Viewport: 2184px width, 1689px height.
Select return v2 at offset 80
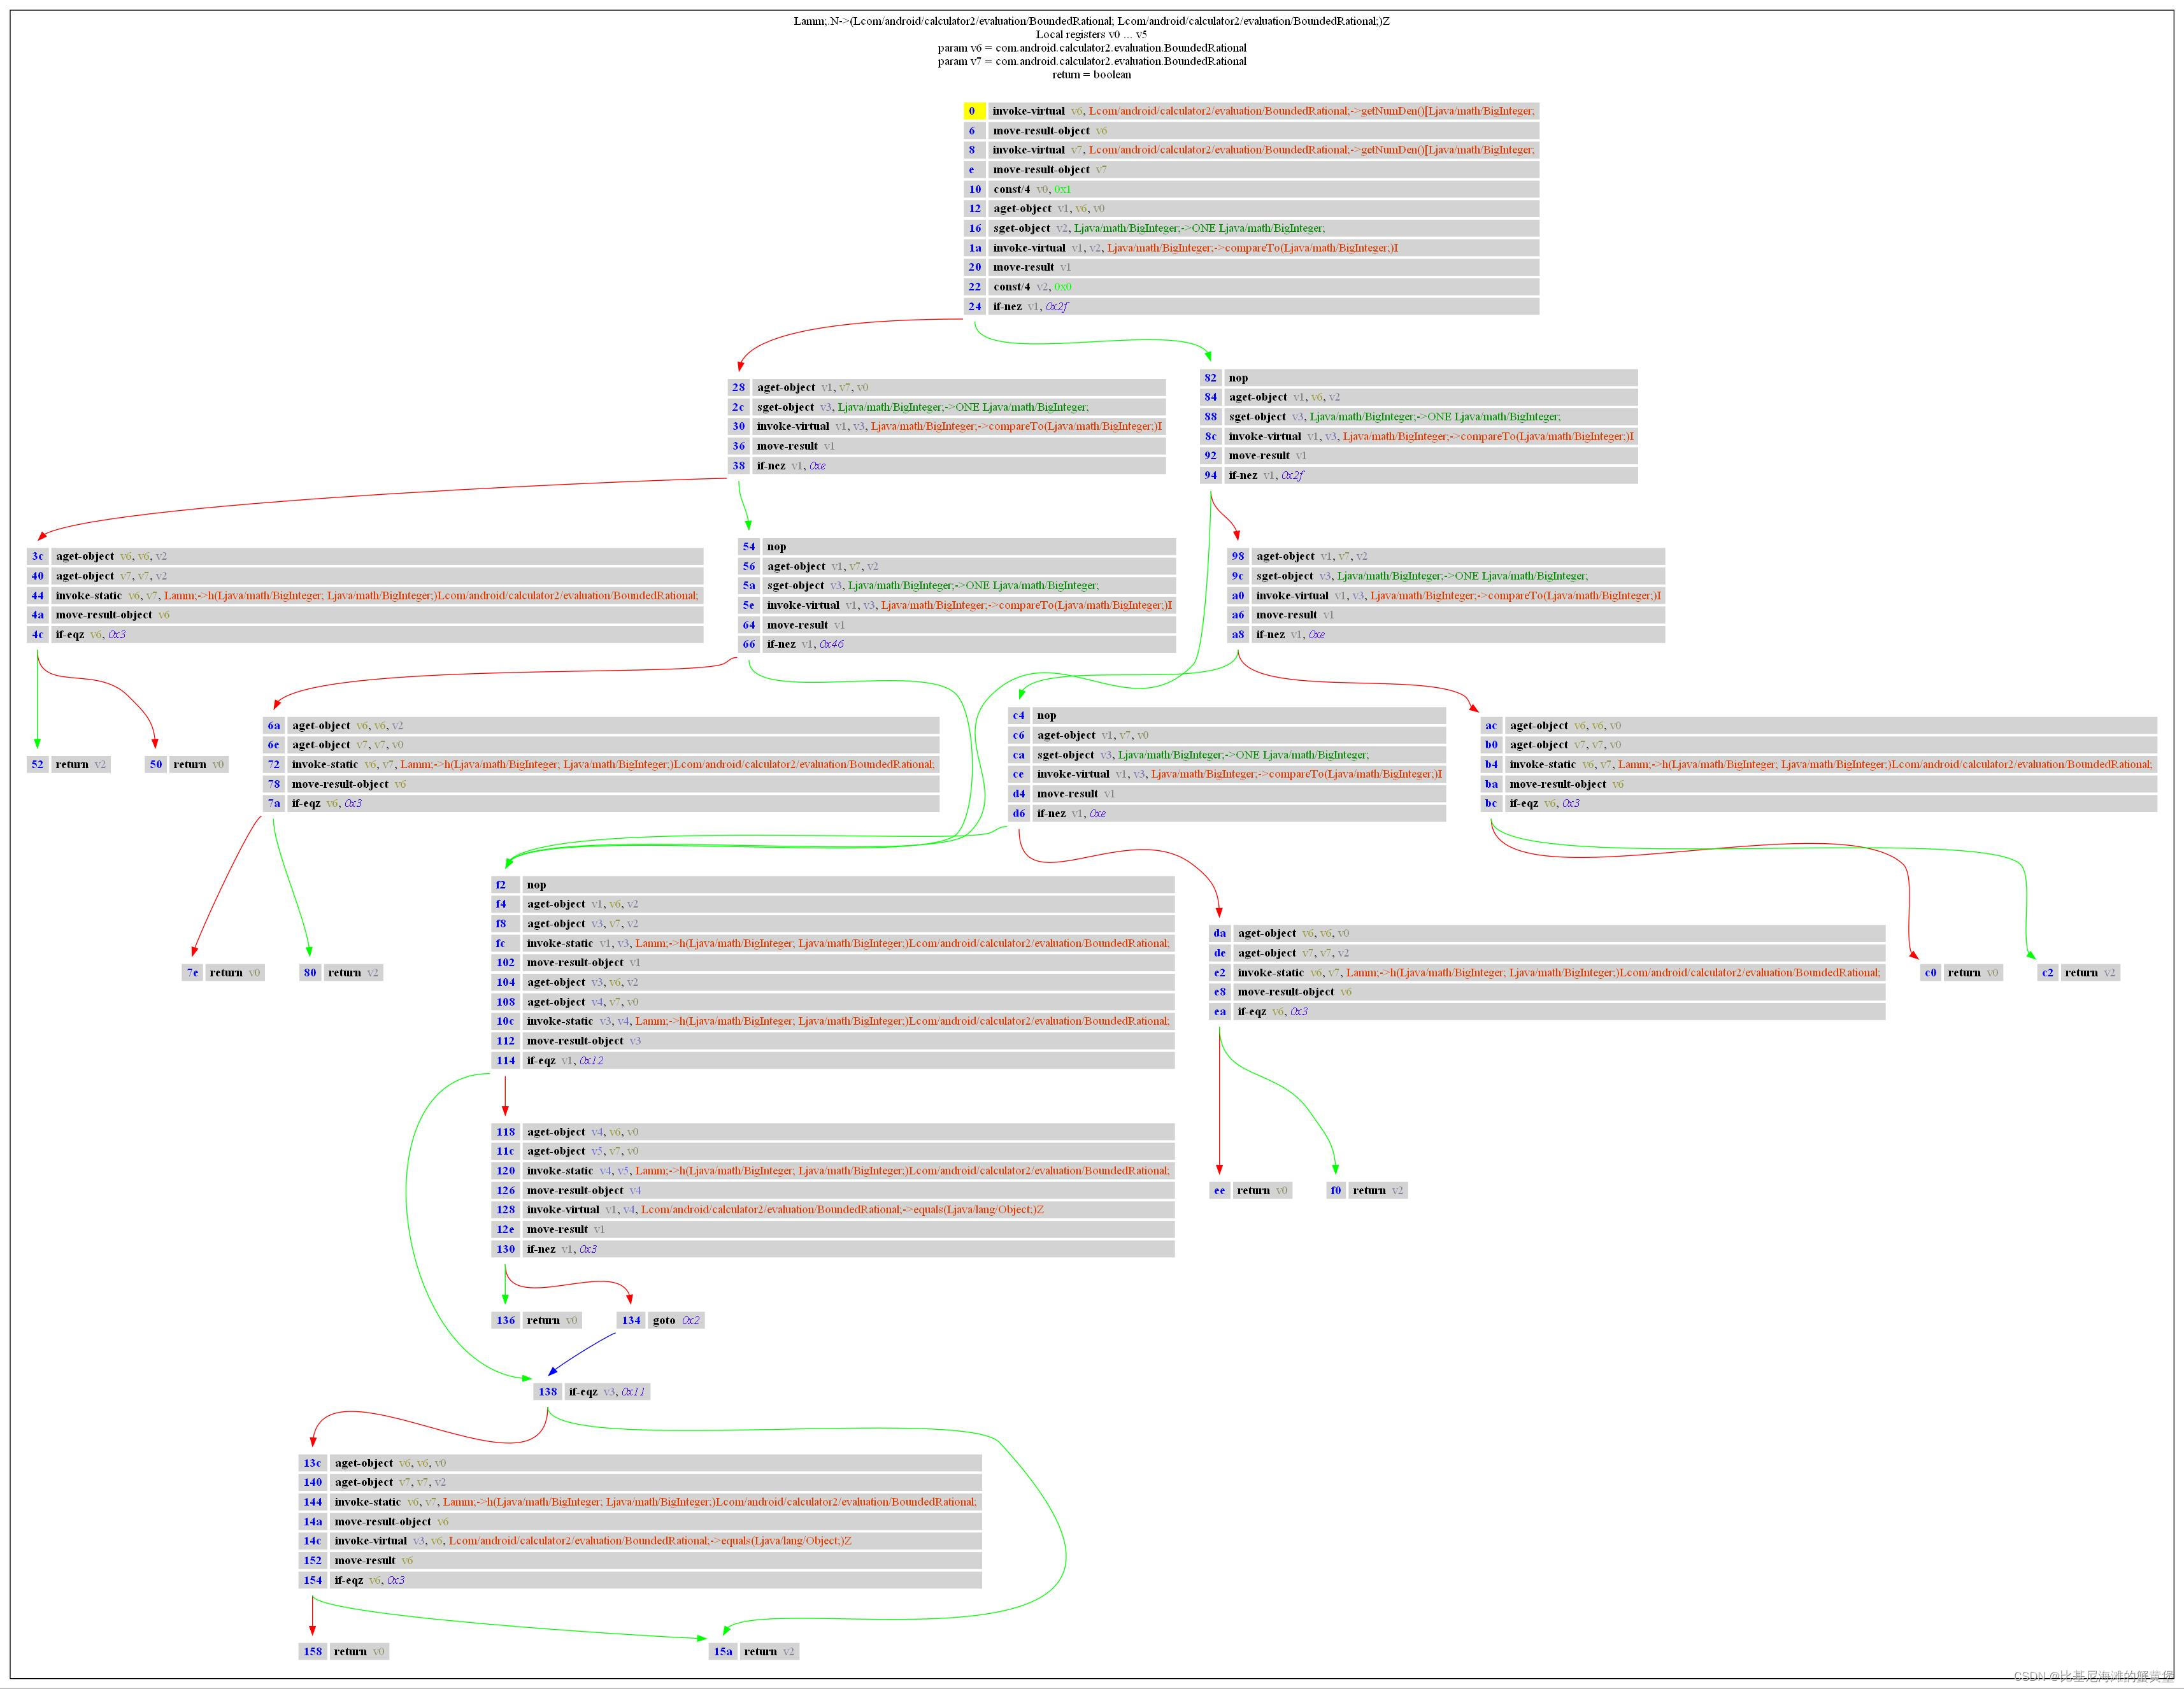353,973
